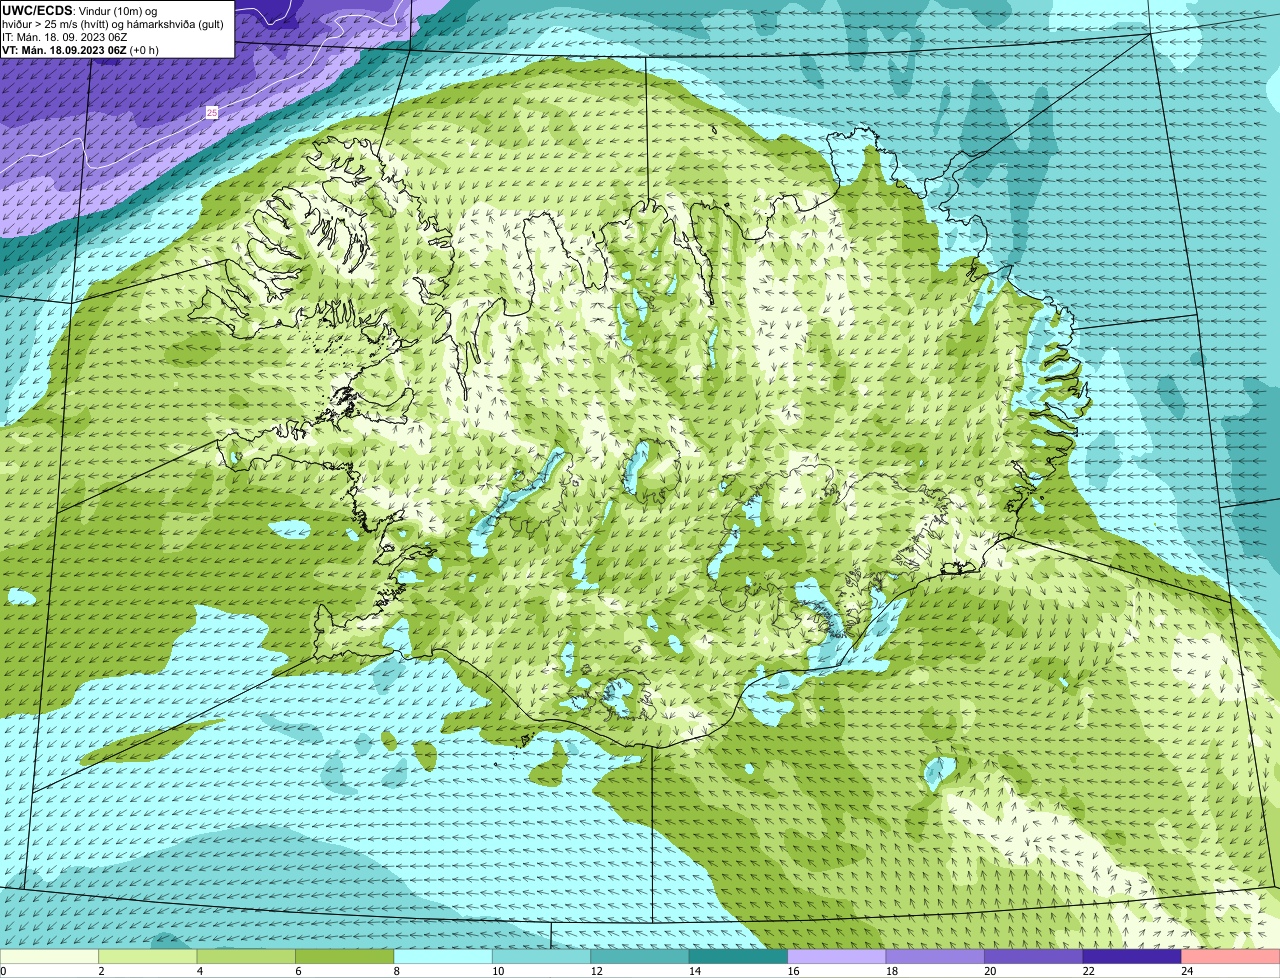
Task: Click the 0–2 m/s pale yellow legend swatch
Action: pos(49,957)
